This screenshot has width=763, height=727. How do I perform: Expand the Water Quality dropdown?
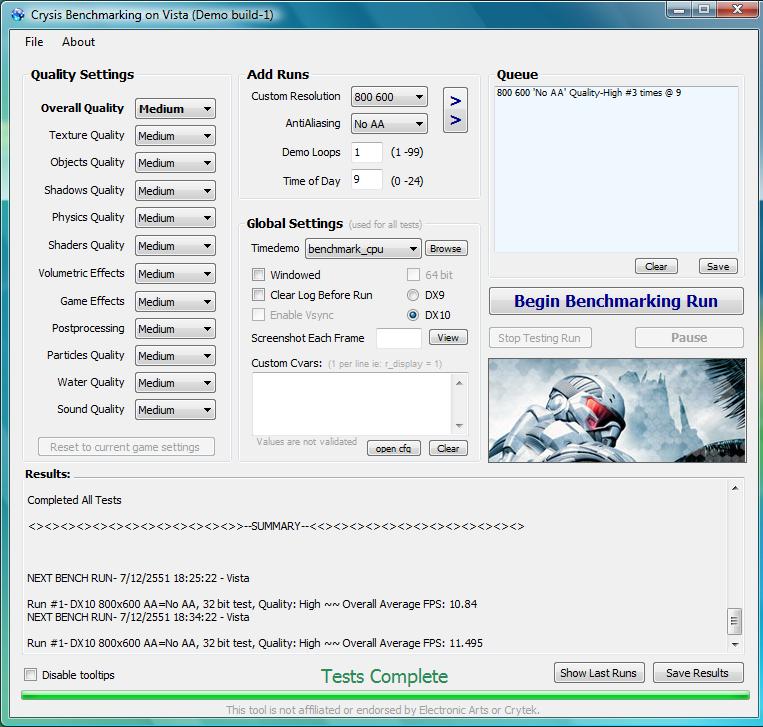175,383
